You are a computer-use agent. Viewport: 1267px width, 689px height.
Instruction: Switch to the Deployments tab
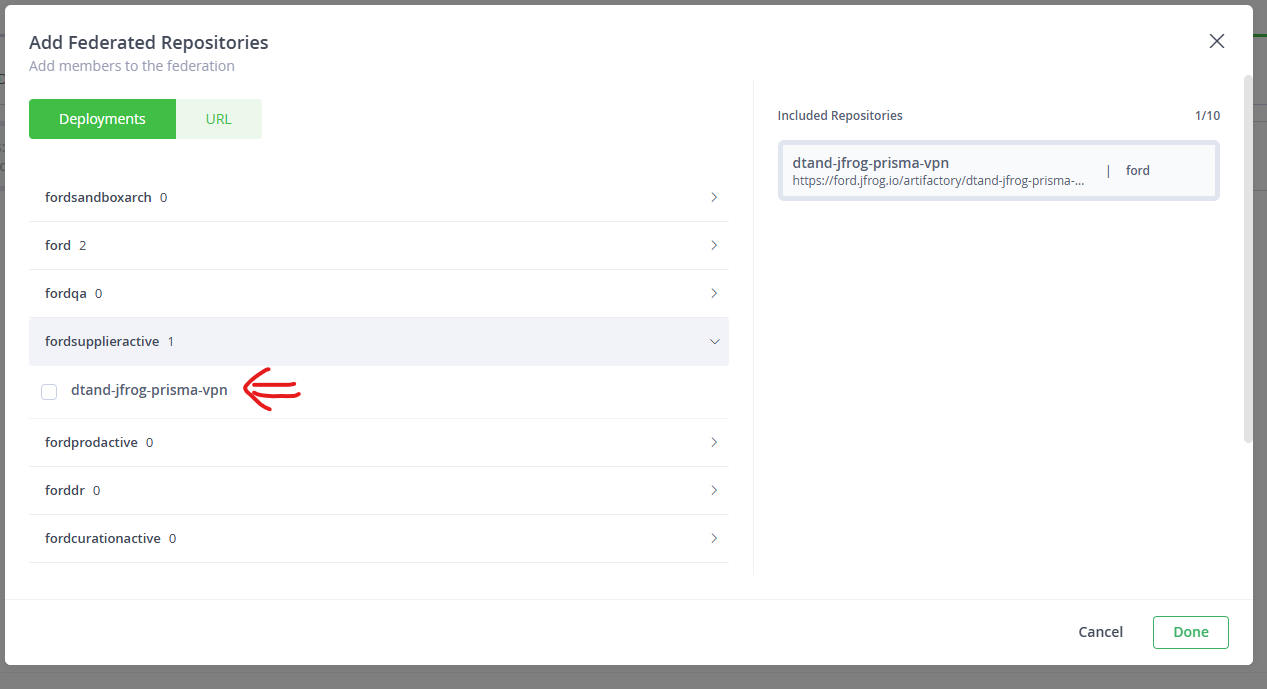click(x=102, y=119)
